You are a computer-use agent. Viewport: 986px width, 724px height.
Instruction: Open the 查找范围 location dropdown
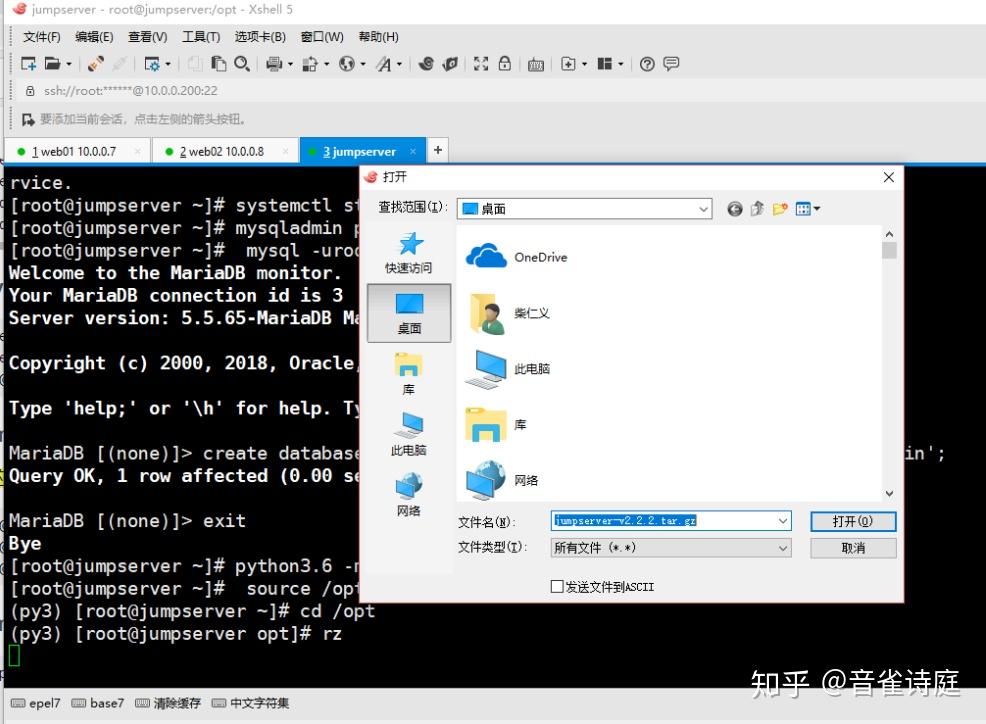[x=702, y=208]
